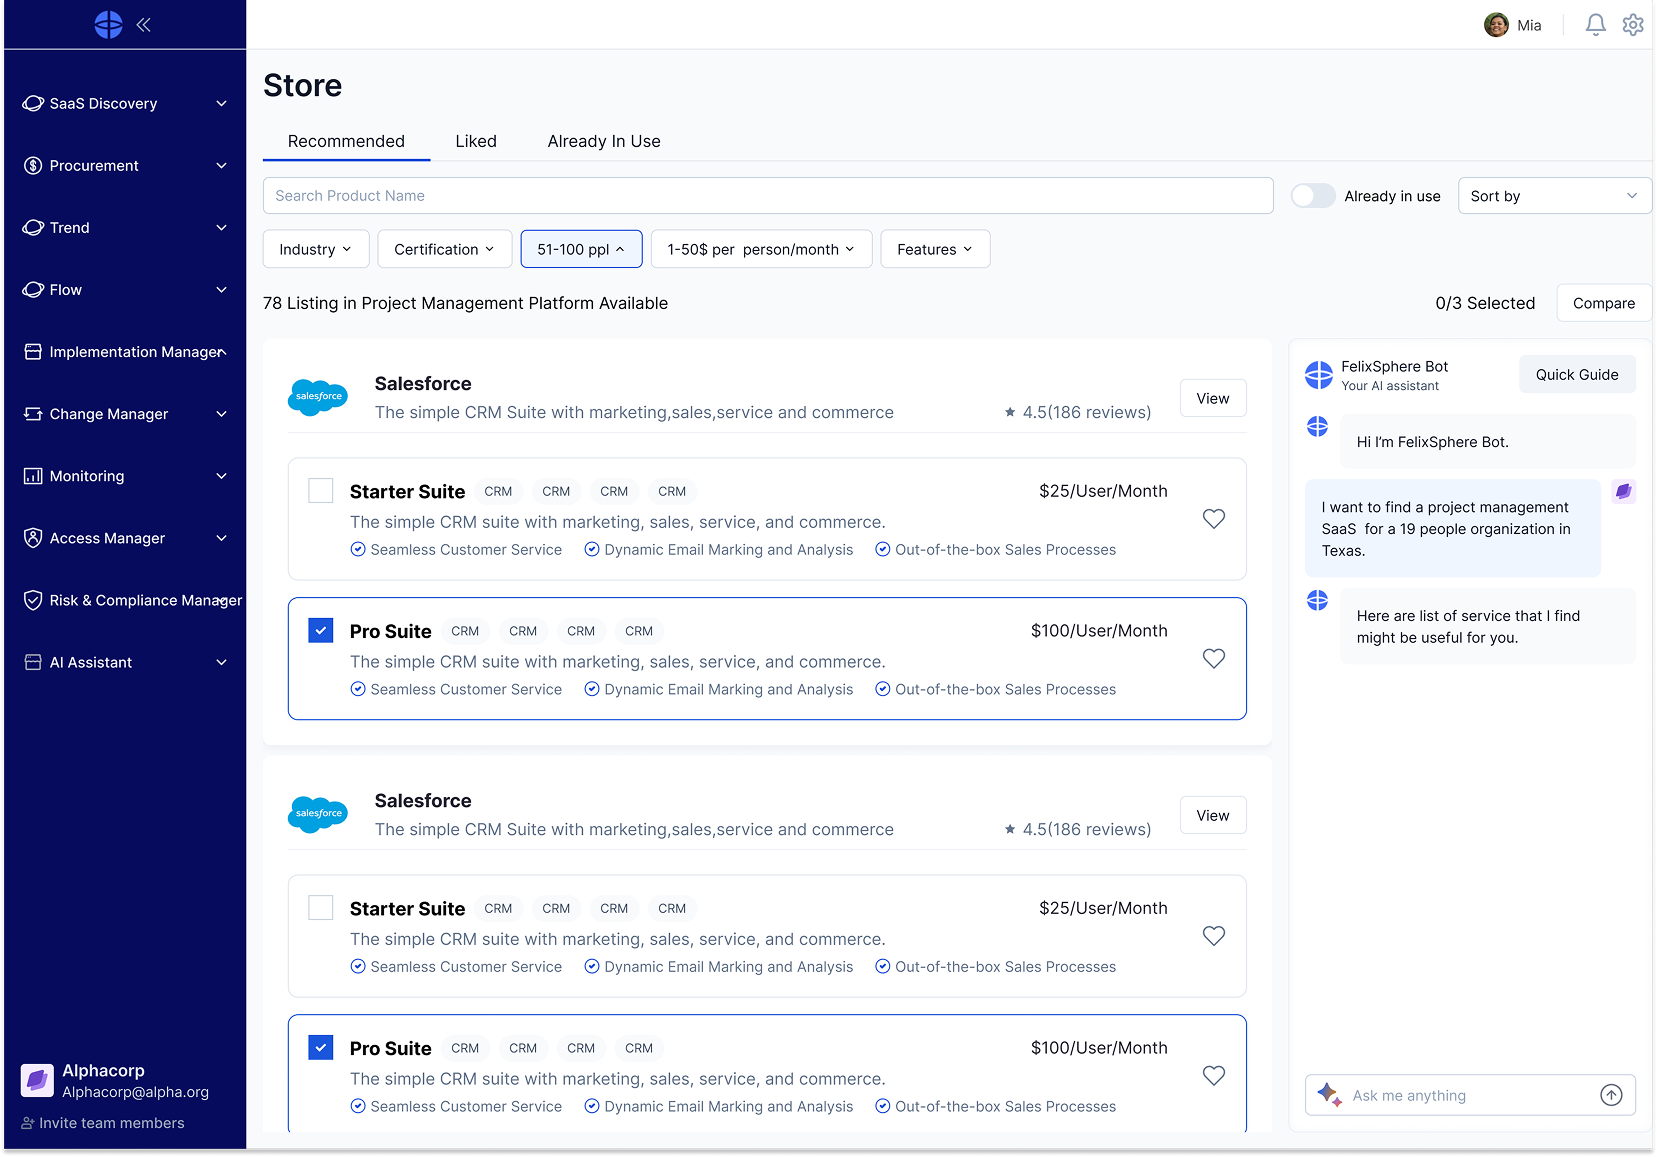Click the 0/3 Selected counter text
Image resolution: width=1657 pixels, height=1157 pixels.
click(1485, 303)
